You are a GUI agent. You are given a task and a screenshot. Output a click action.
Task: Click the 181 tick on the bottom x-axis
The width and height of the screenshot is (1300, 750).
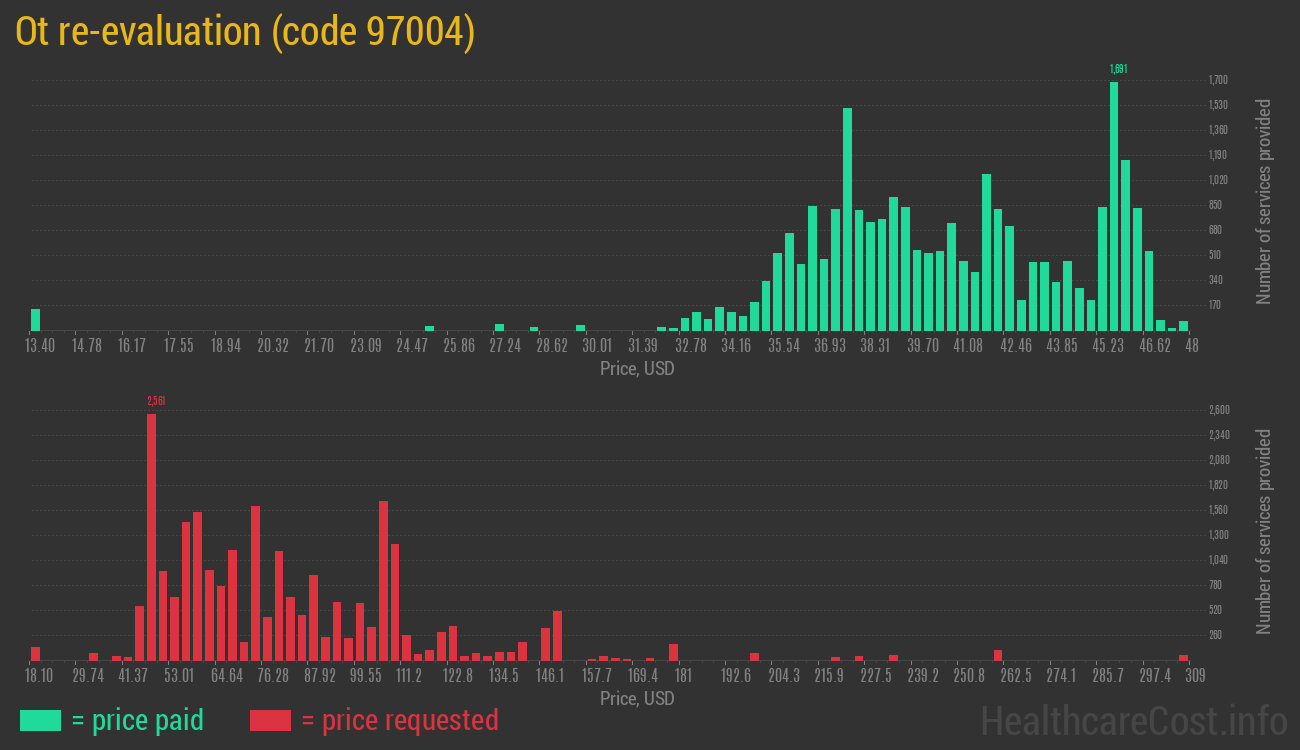click(683, 676)
